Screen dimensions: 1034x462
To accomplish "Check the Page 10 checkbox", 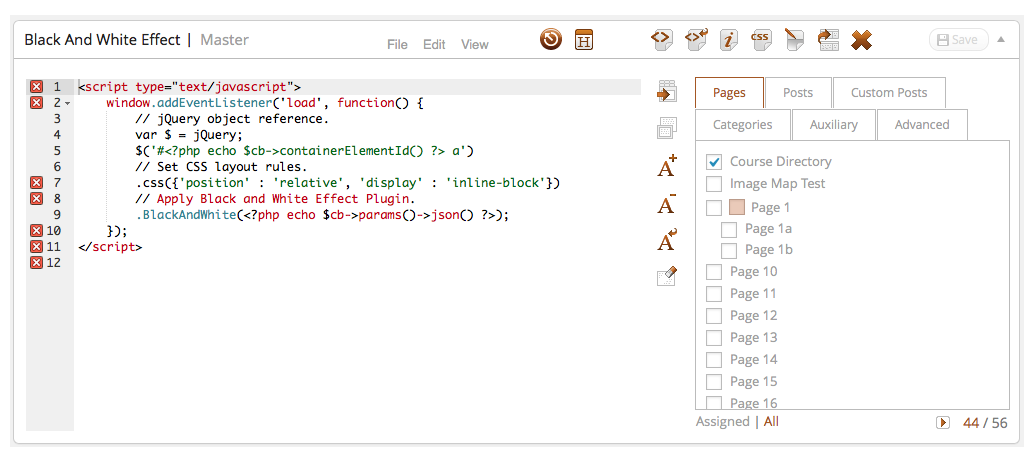I will (714, 272).
